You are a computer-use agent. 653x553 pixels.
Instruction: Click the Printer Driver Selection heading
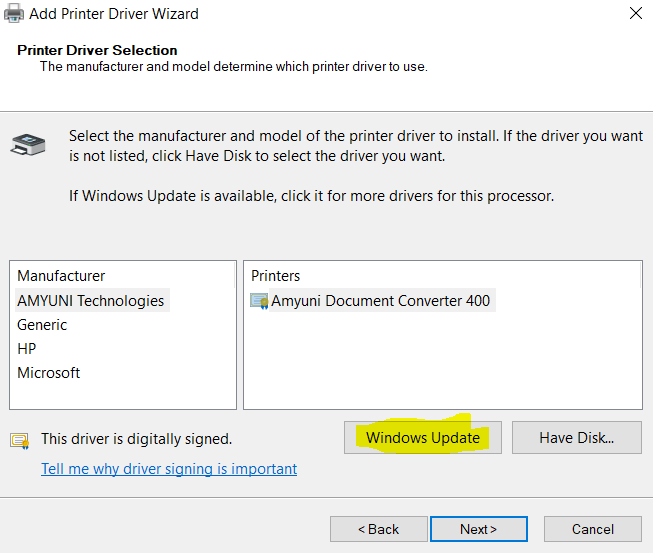point(97,50)
